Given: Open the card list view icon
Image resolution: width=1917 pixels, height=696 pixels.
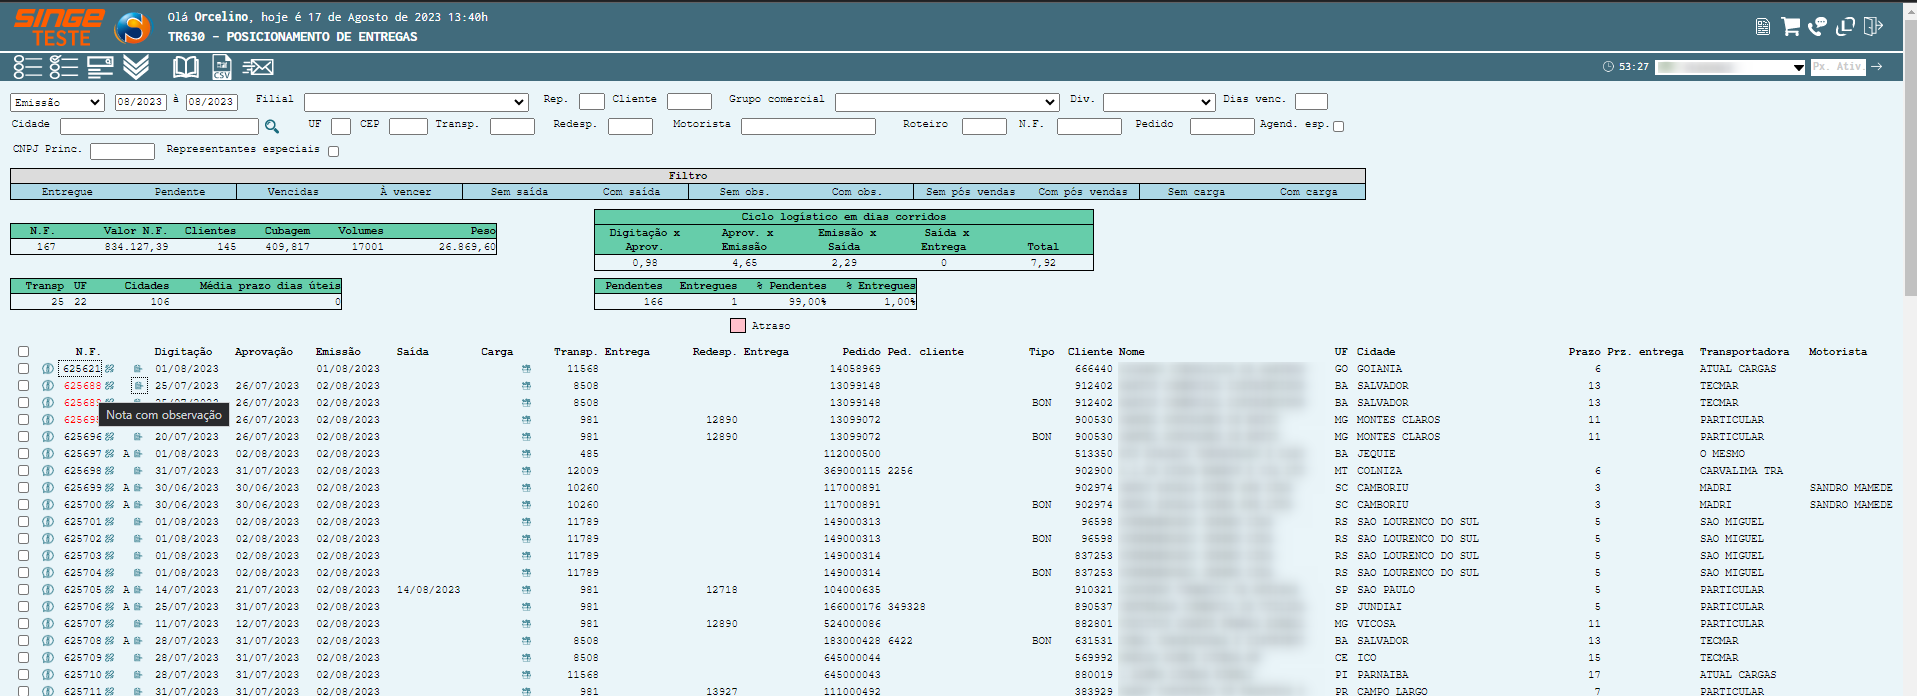Looking at the screenshot, I should pyautogui.click(x=100, y=67).
